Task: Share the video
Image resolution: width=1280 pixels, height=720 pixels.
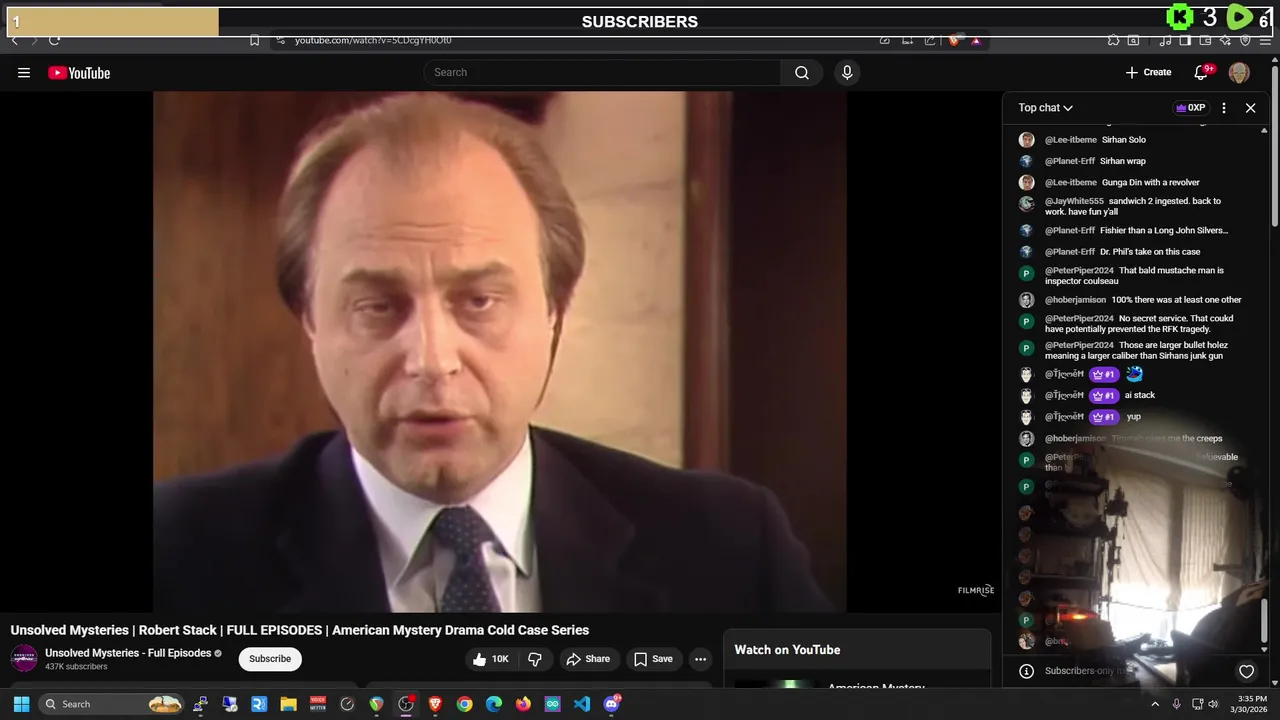Action: [x=588, y=659]
